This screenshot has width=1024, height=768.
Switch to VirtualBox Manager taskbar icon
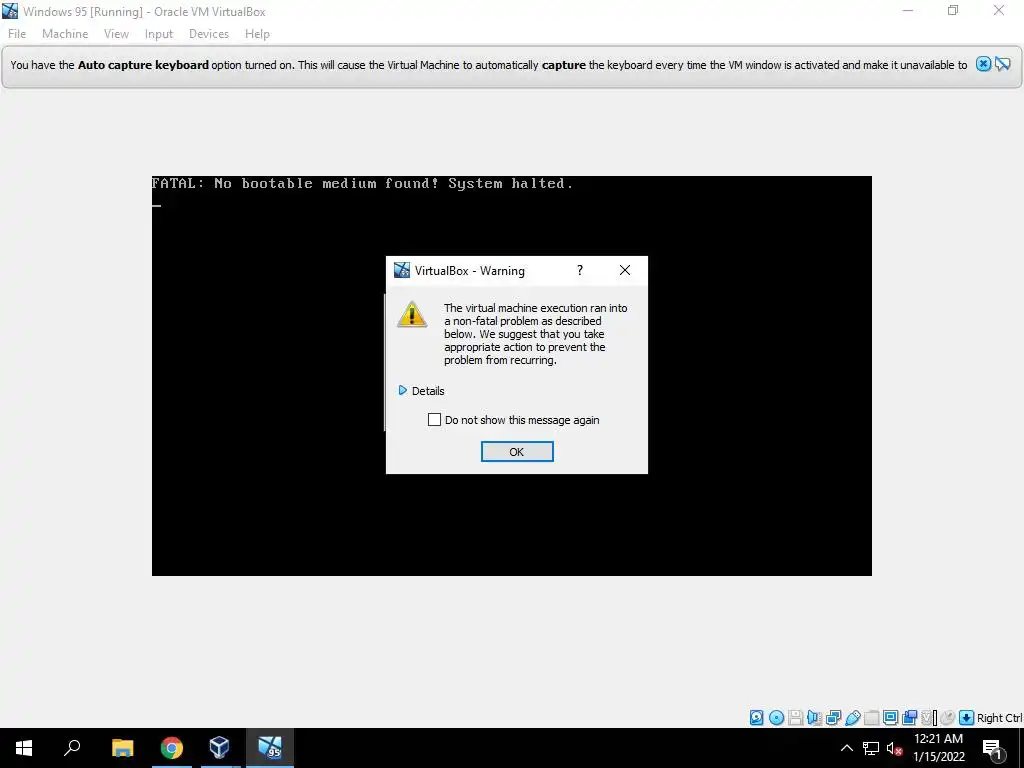219,748
